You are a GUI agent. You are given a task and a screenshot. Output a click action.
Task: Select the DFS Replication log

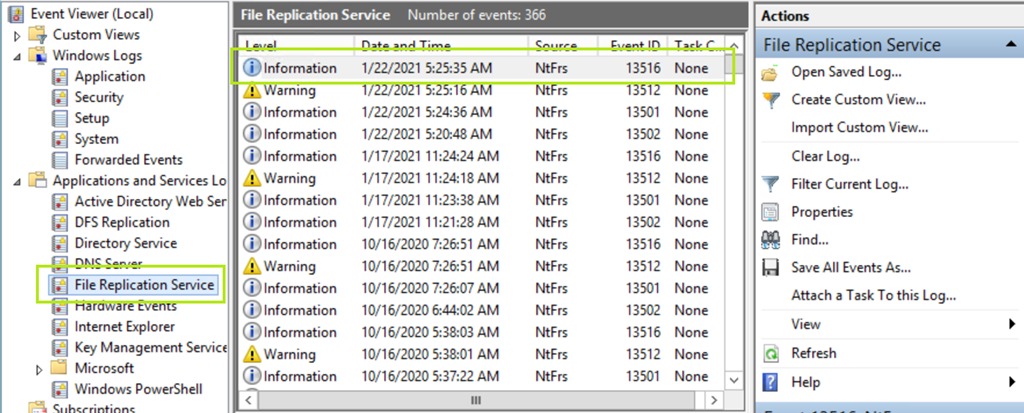click(x=121, y=222)
